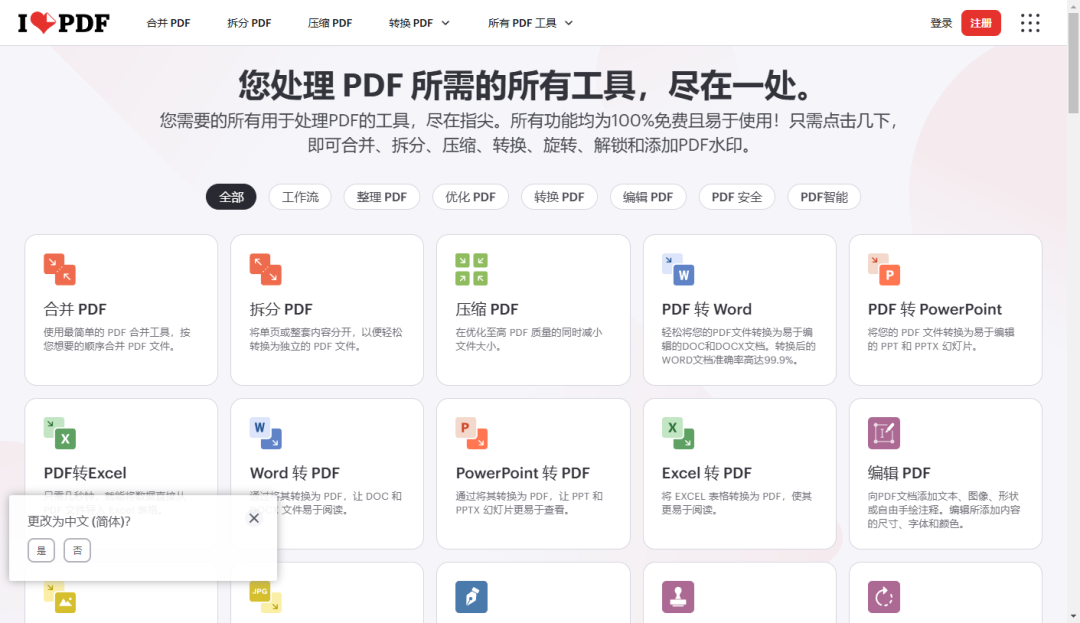1080x623 pixels.
Task: Click the purple stamp watermark icon
Action: point(678,597)
